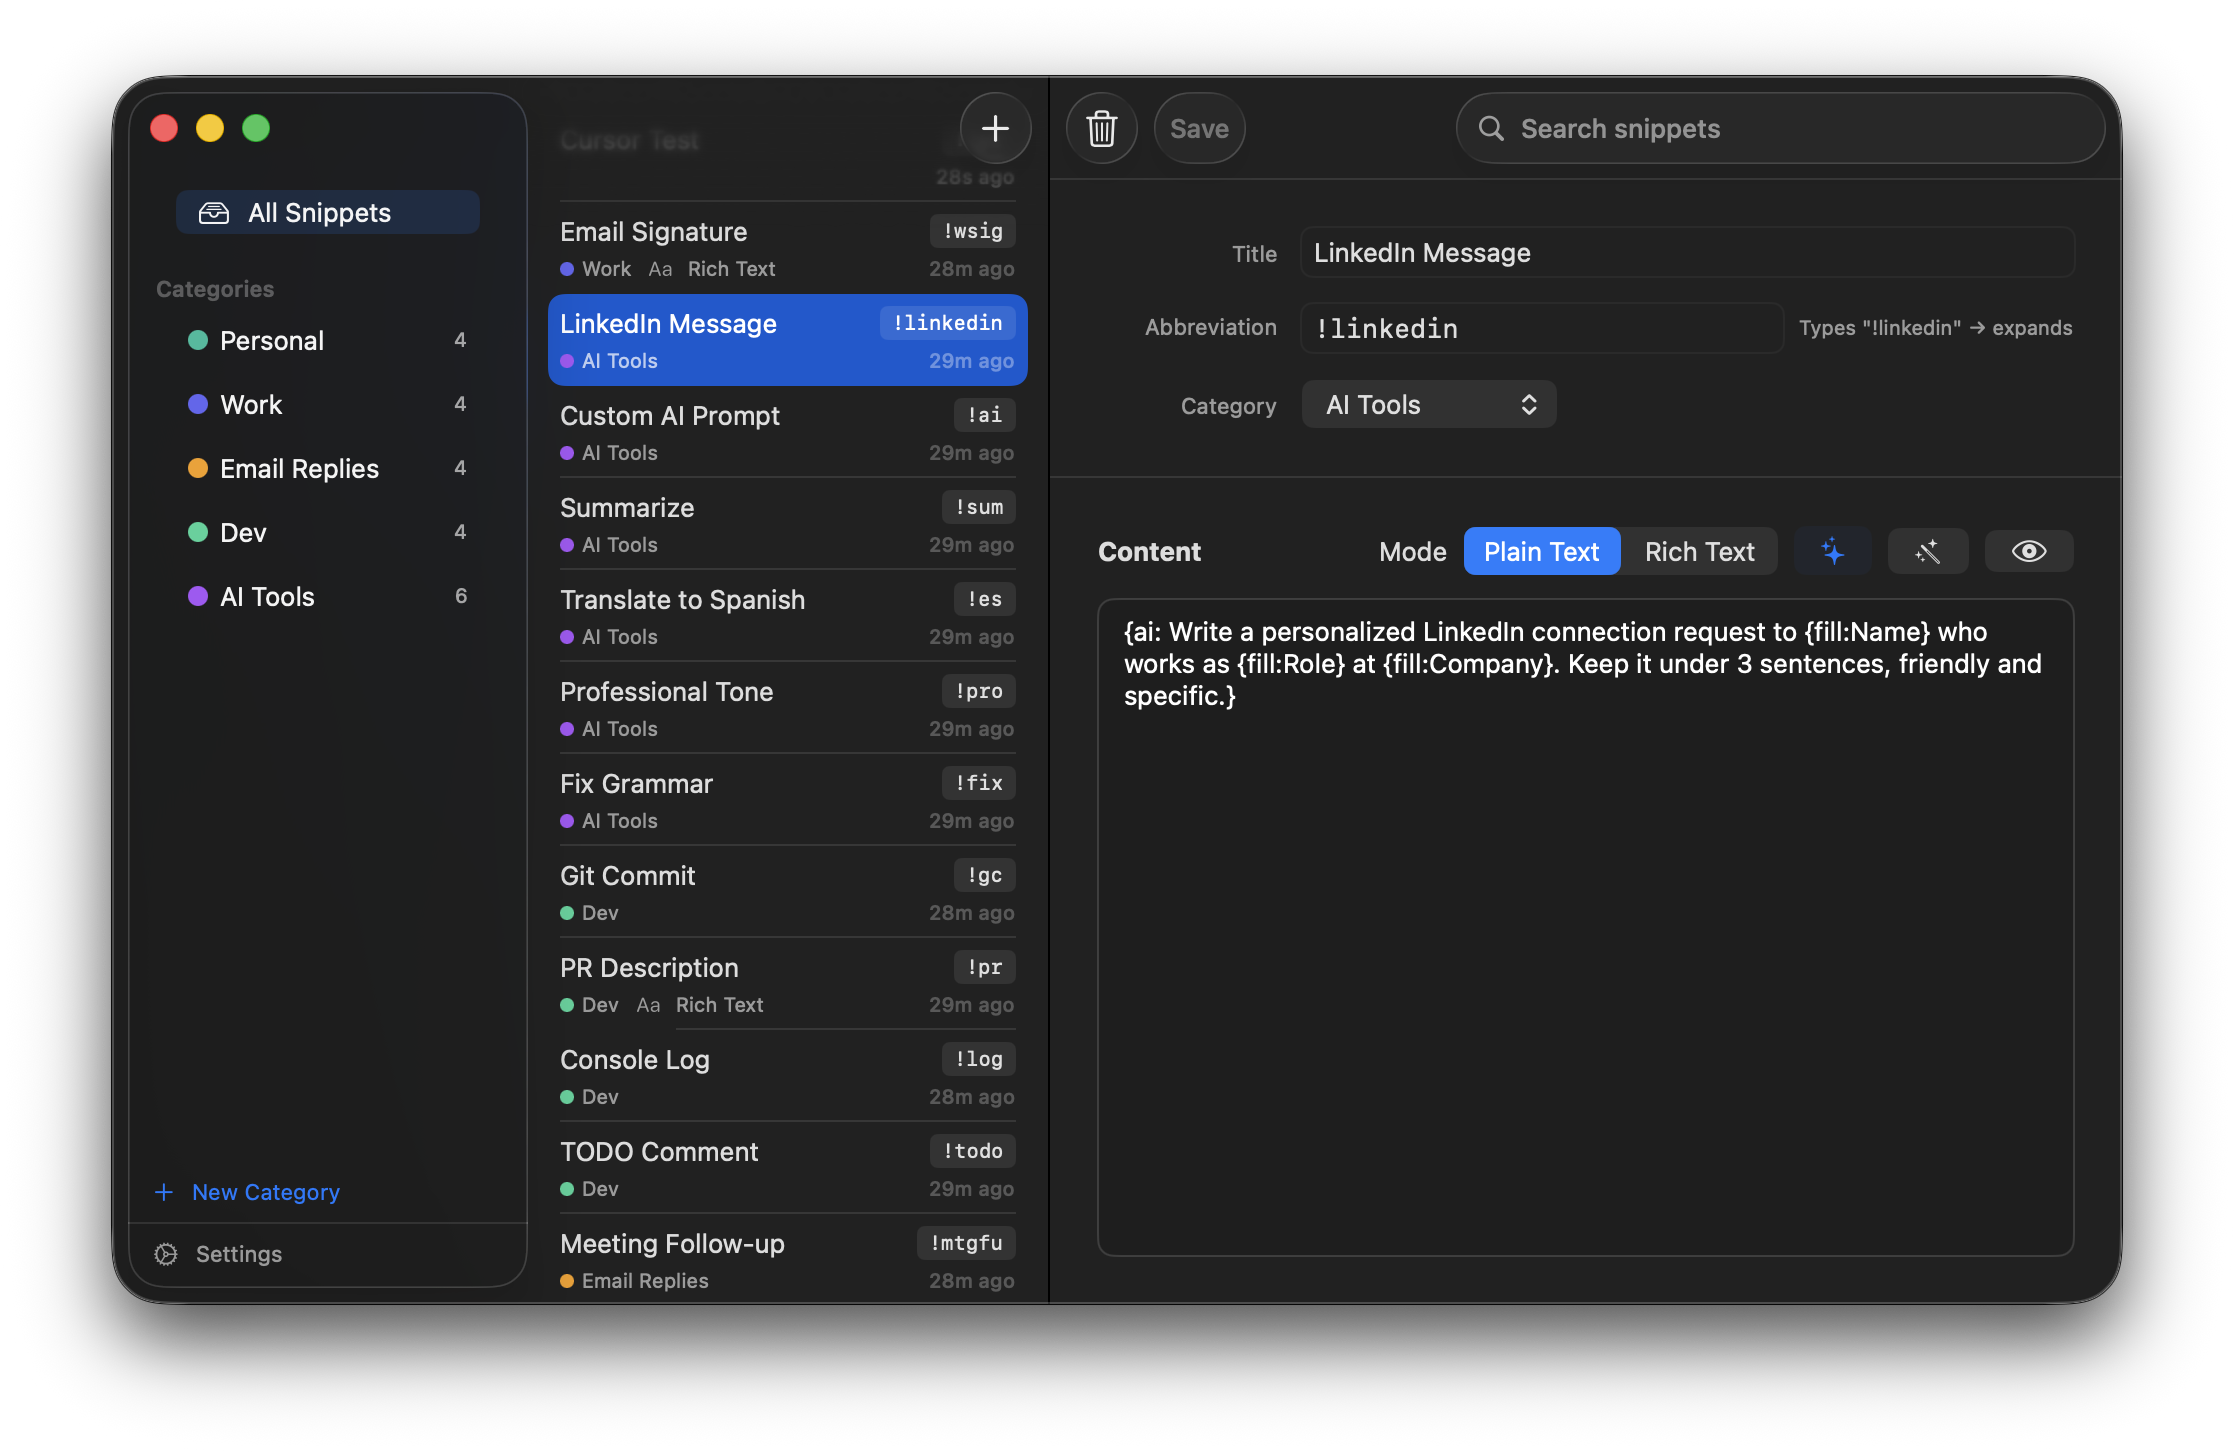The image size is (2234, 1452).
Task: Open Settings via the gear icon
Action: pyautogui.click(x=166, y=1254)
